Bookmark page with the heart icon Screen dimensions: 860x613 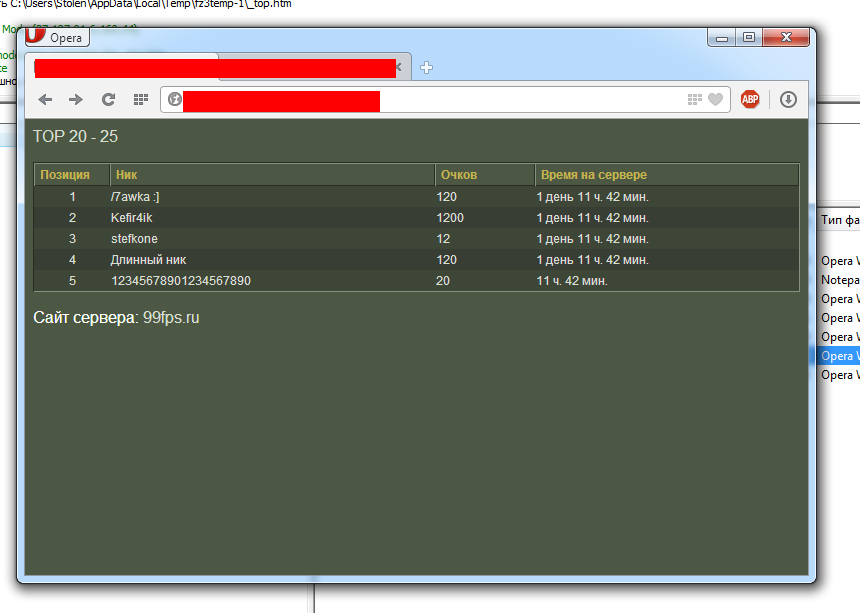(x=715, y=99)
